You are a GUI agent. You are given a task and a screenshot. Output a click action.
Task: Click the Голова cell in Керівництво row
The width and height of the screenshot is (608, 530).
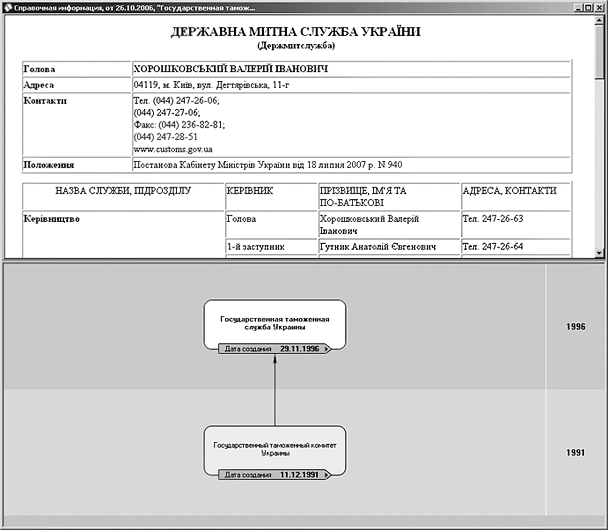tap(271, 224)
